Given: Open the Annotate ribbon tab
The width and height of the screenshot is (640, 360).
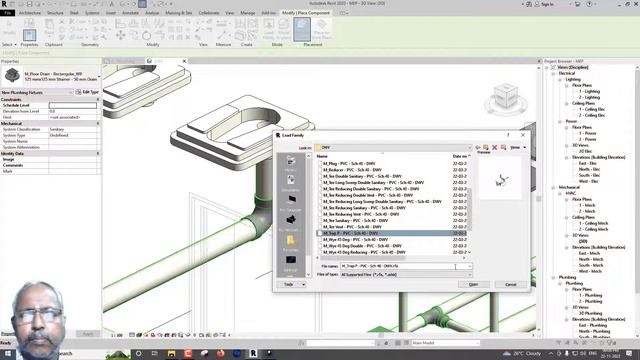Looking at the screenshot, I should click(x=130, y=13).
